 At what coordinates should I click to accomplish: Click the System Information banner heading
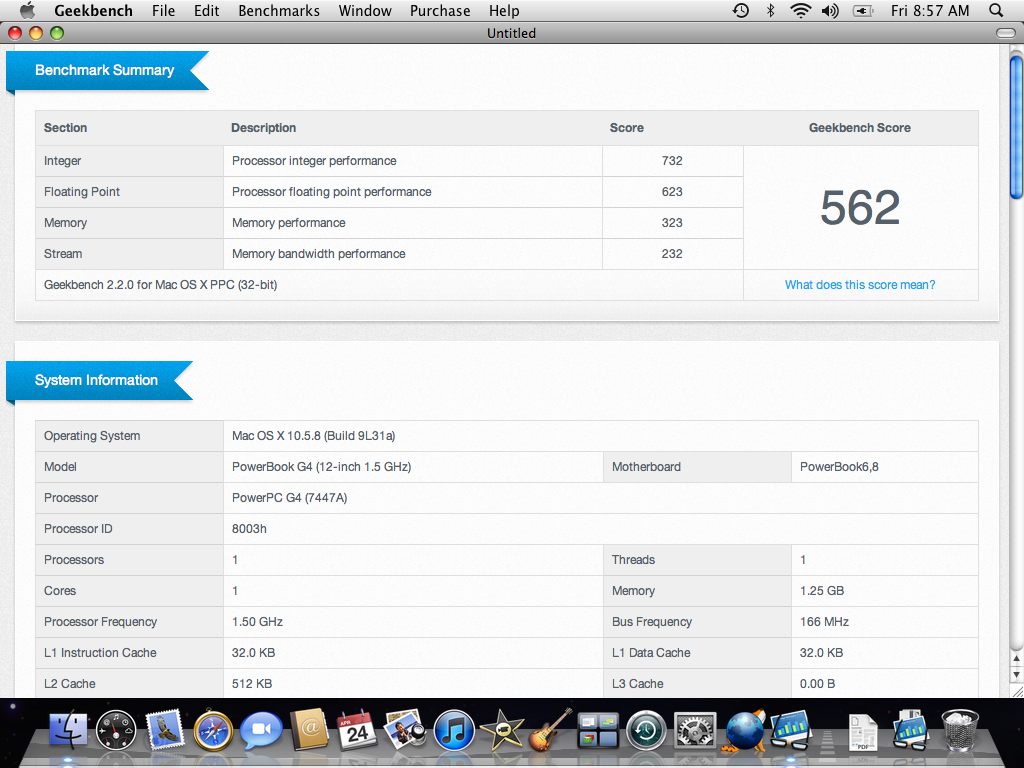pos(96,380)
